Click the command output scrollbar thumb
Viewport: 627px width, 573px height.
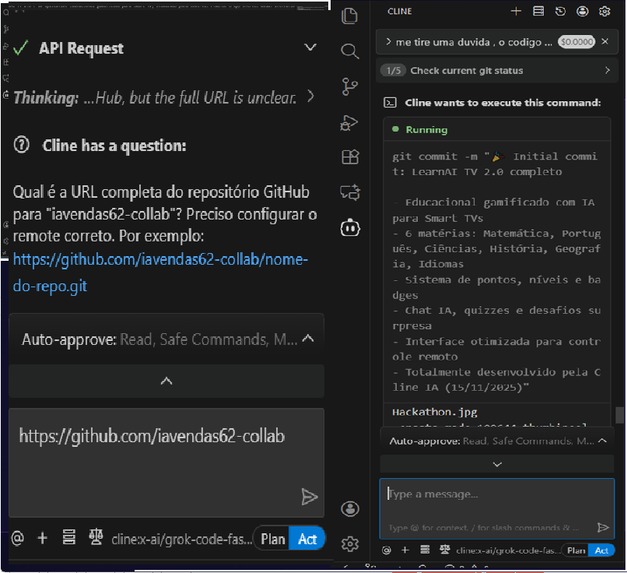pyautogui.click(x=619, y=415)
